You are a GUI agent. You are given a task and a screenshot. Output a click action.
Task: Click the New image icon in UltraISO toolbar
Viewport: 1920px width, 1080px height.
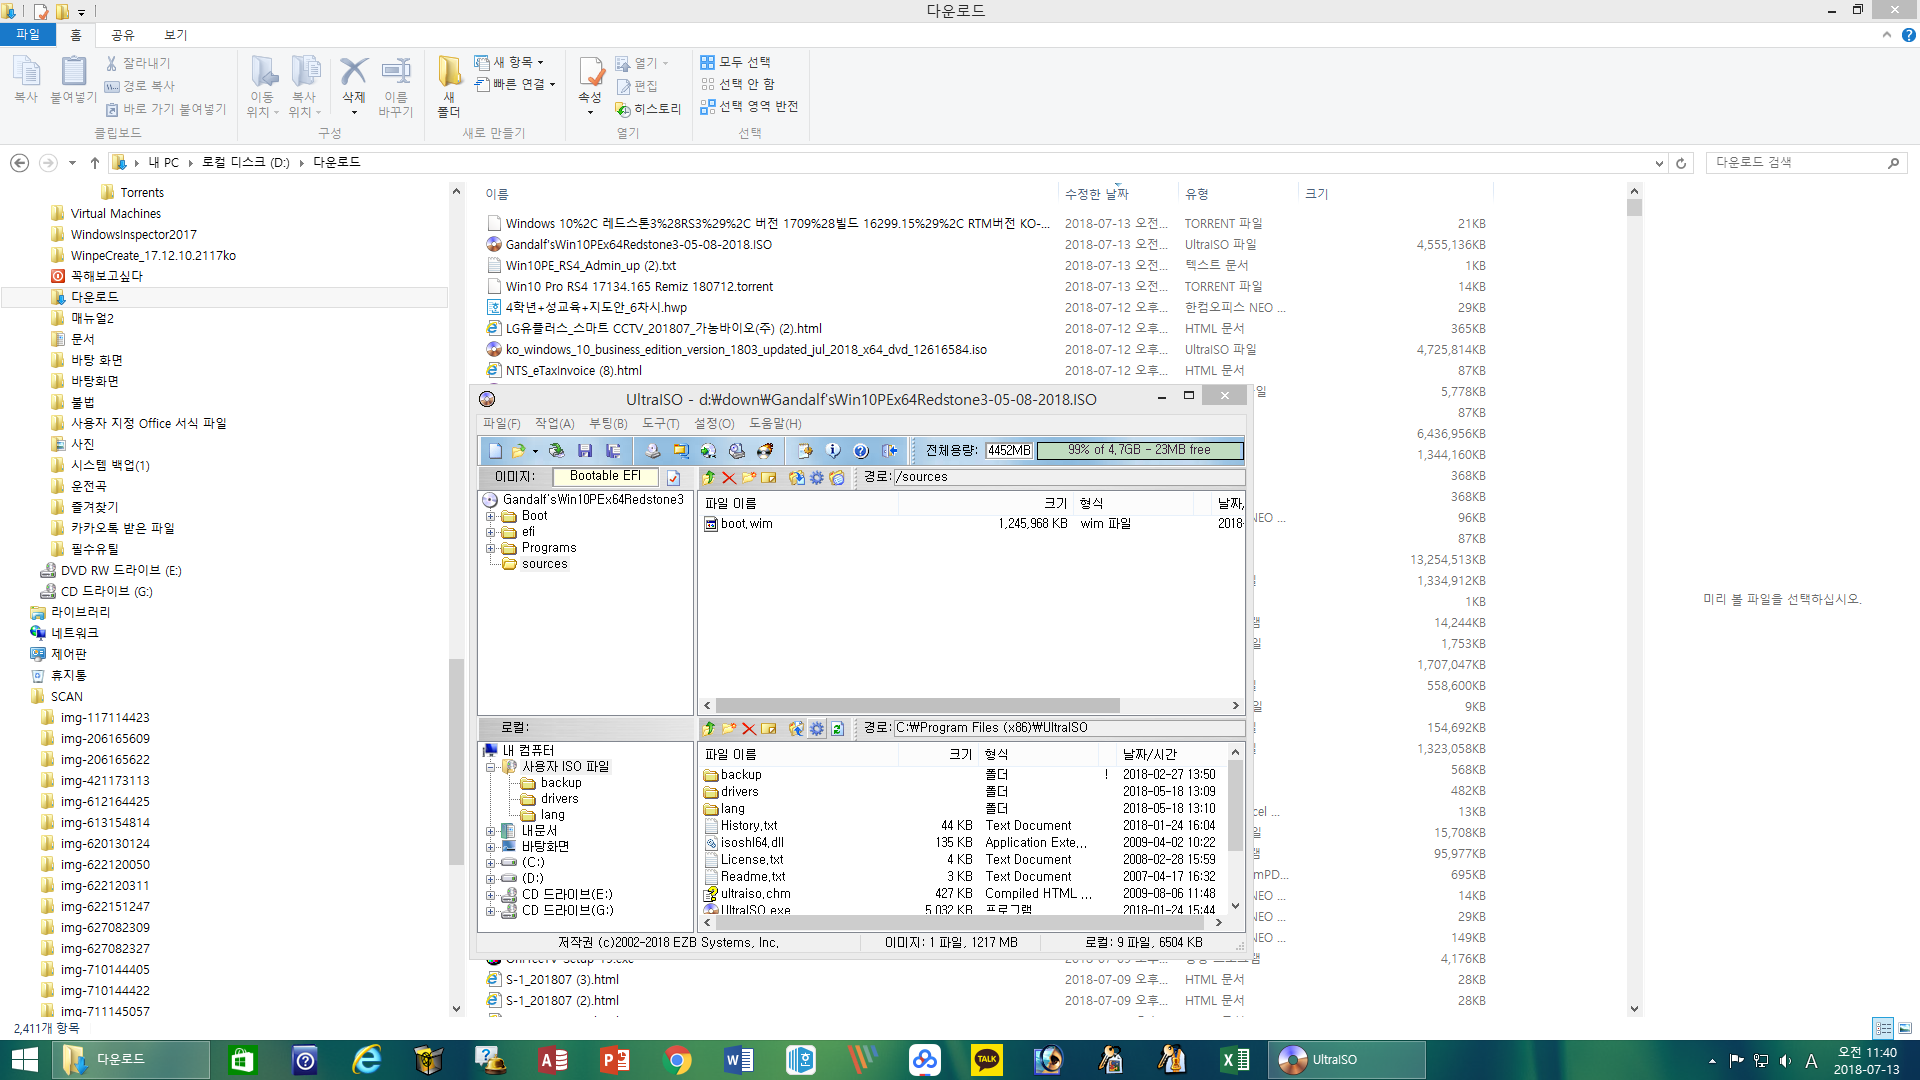click(x=495, y=451)
